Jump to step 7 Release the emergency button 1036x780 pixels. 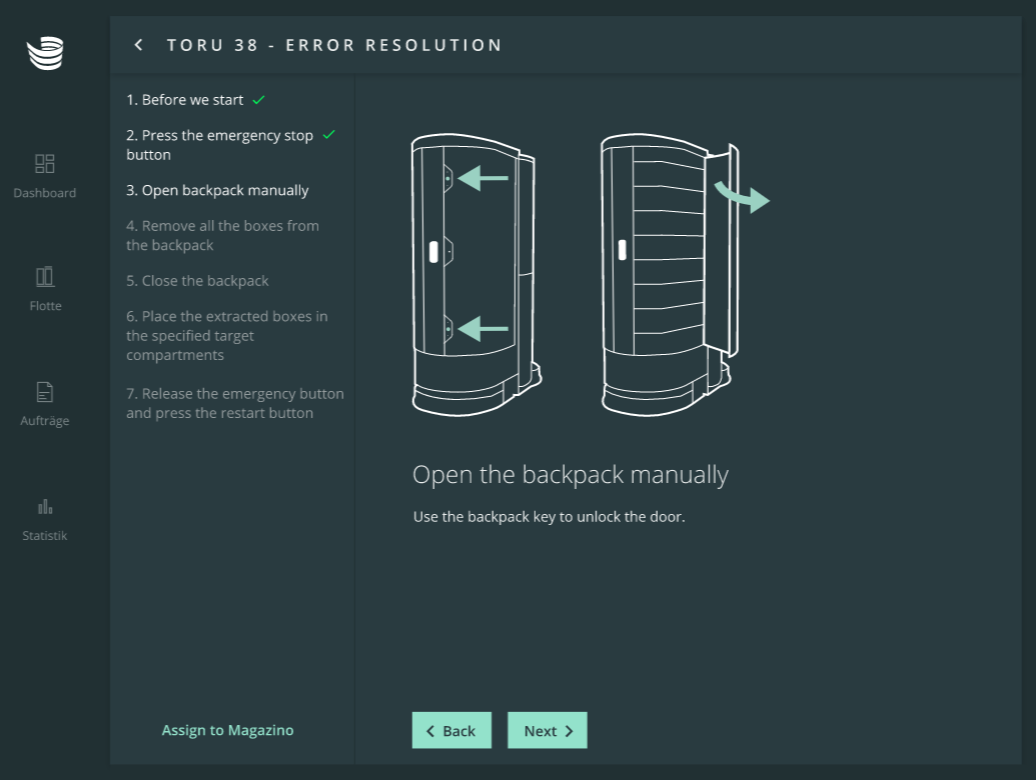point(234,403)
